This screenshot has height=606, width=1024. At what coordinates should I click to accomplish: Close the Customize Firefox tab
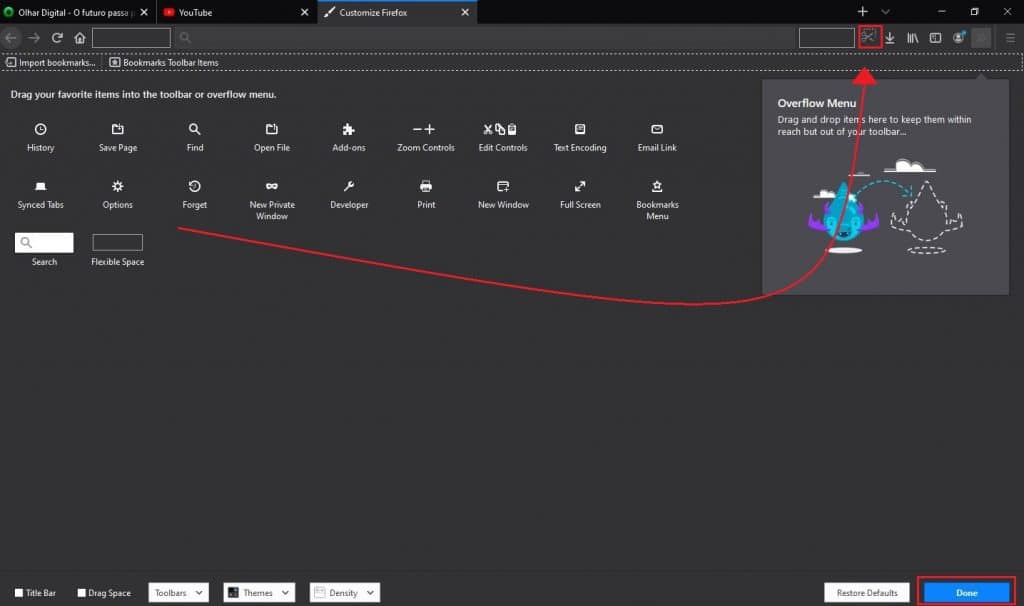point(465,12)
